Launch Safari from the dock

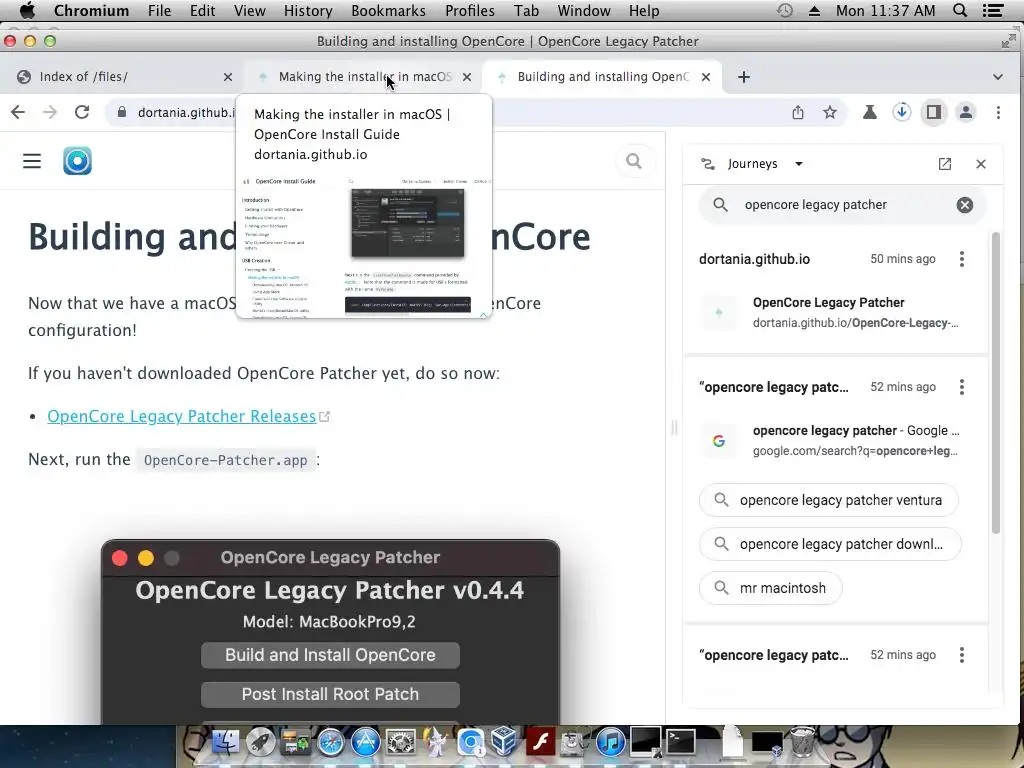[x=331, y=743]
